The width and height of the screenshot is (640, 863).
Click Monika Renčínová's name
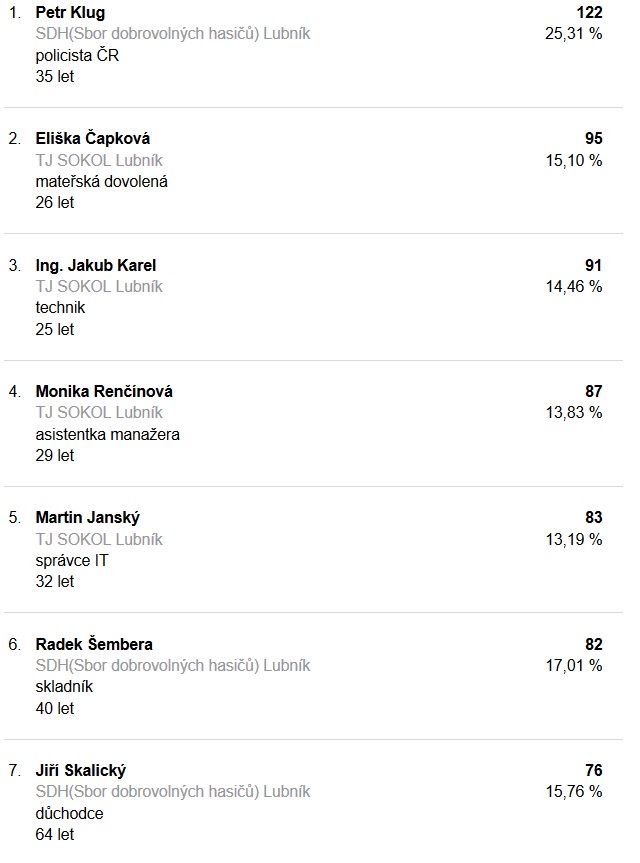click(103, 391)
